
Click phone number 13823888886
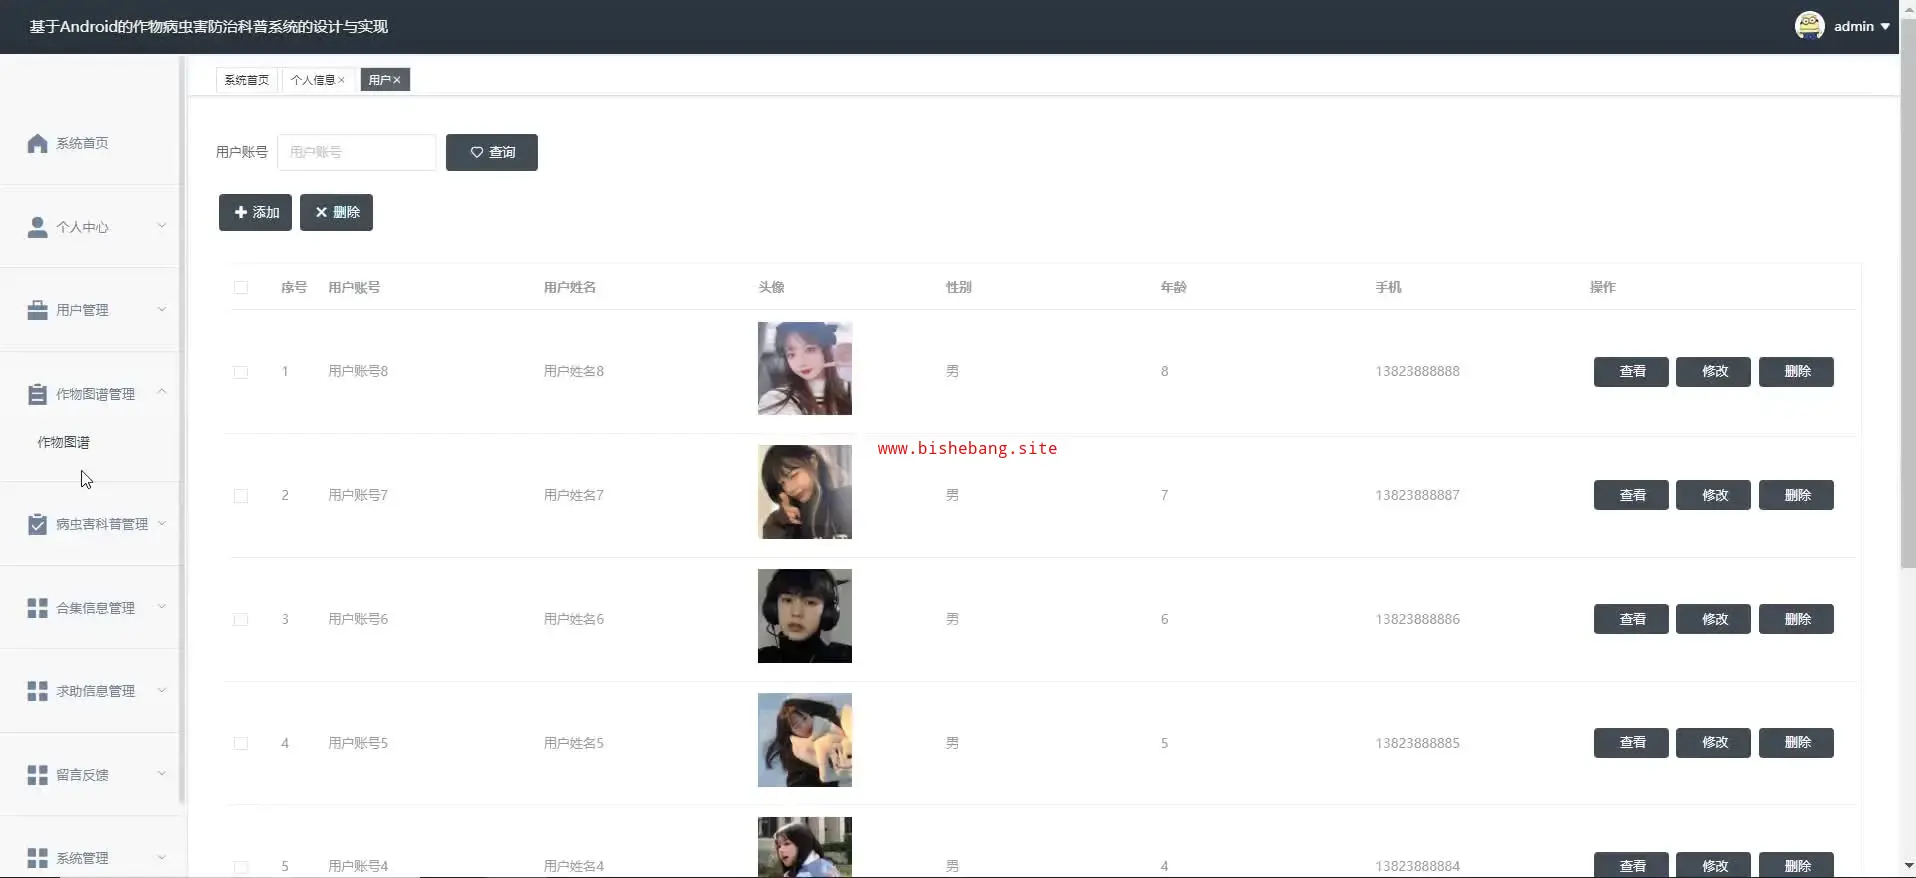point(1417,619)
